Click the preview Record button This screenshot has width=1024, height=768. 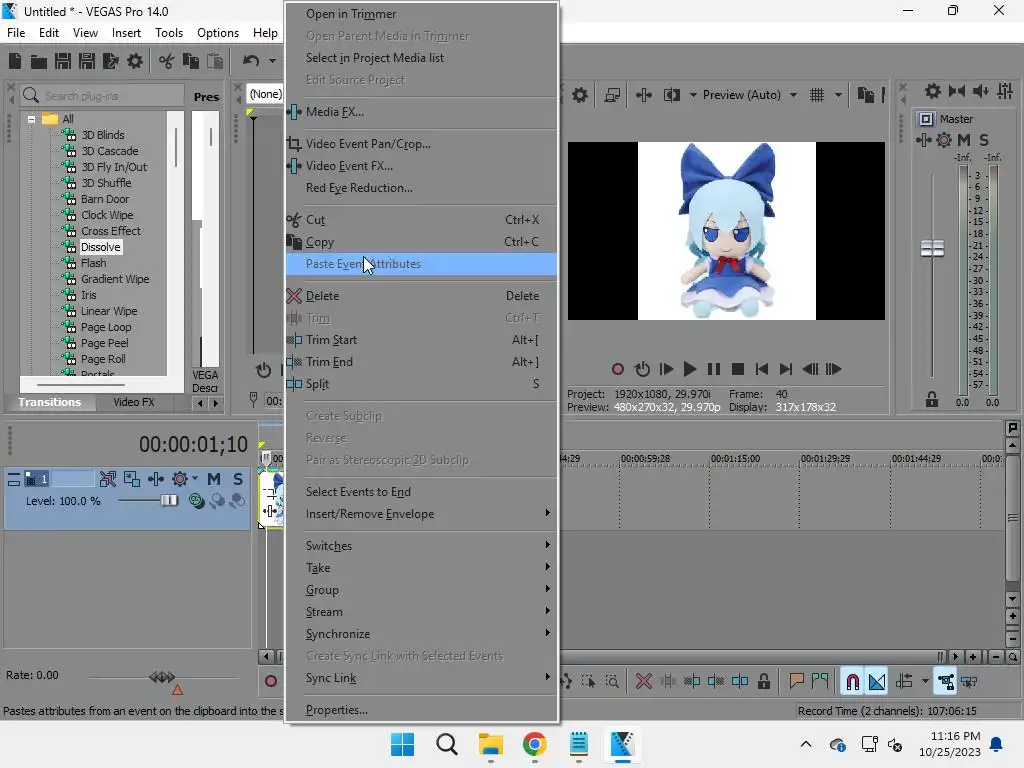618,369
